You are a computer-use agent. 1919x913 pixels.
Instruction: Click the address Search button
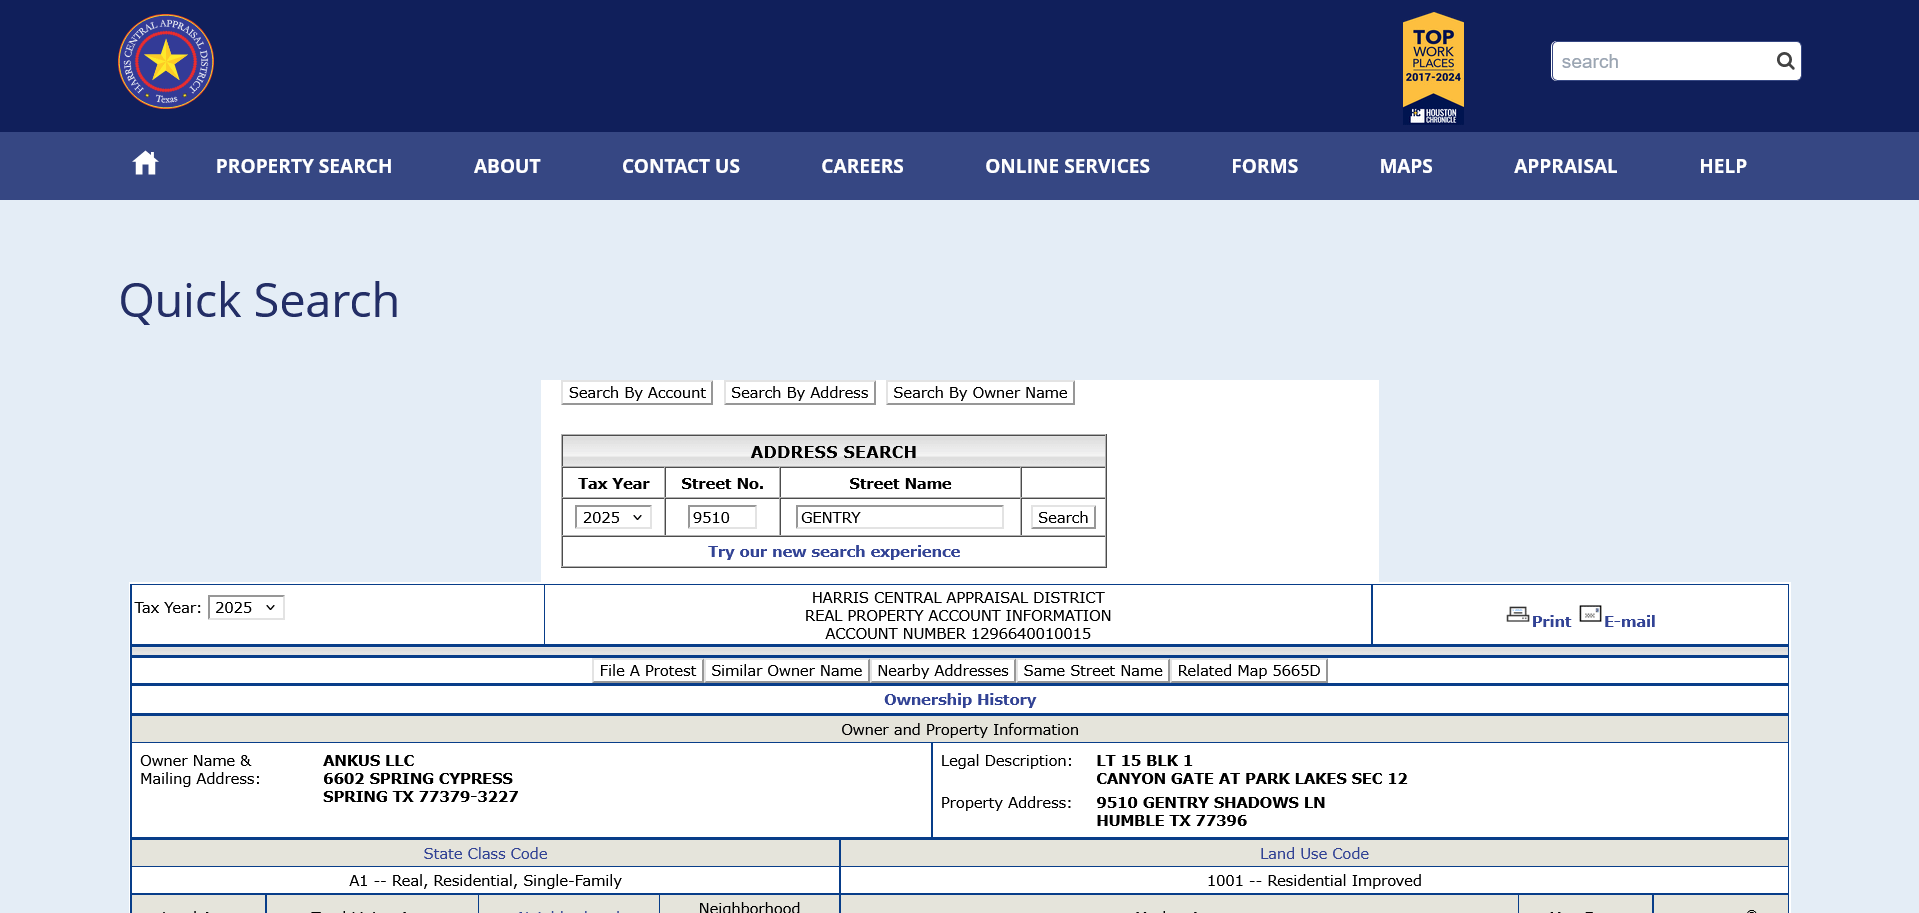click(1063, 517)
